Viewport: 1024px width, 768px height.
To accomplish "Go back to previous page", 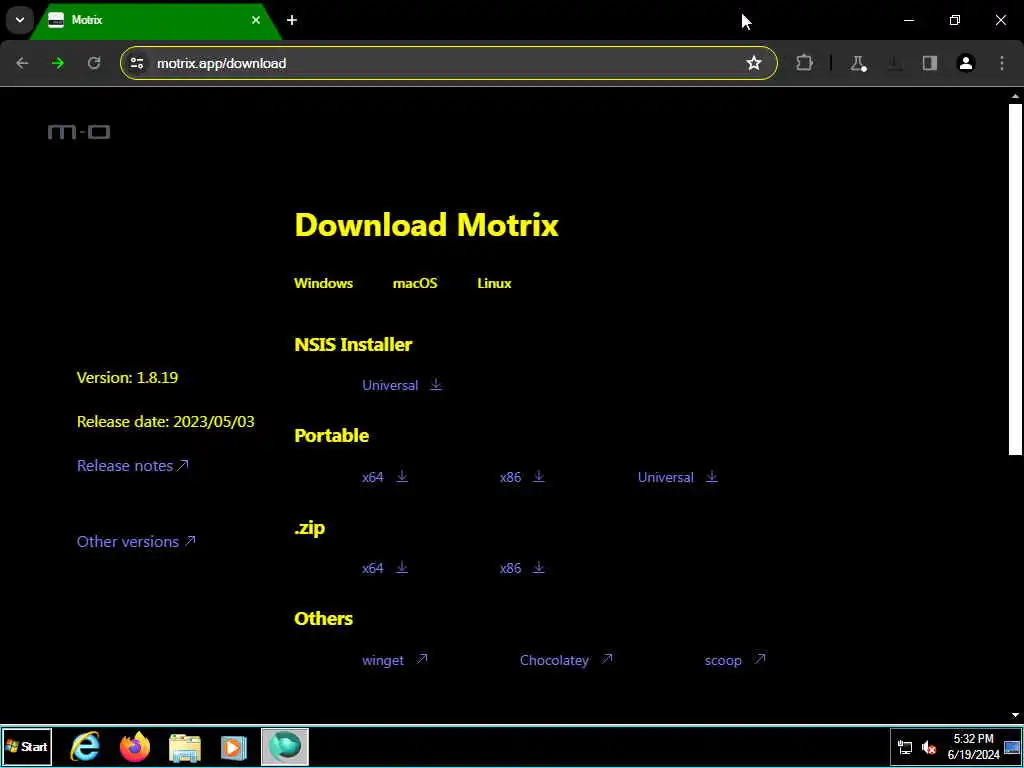I will click(x=22, y=63).
